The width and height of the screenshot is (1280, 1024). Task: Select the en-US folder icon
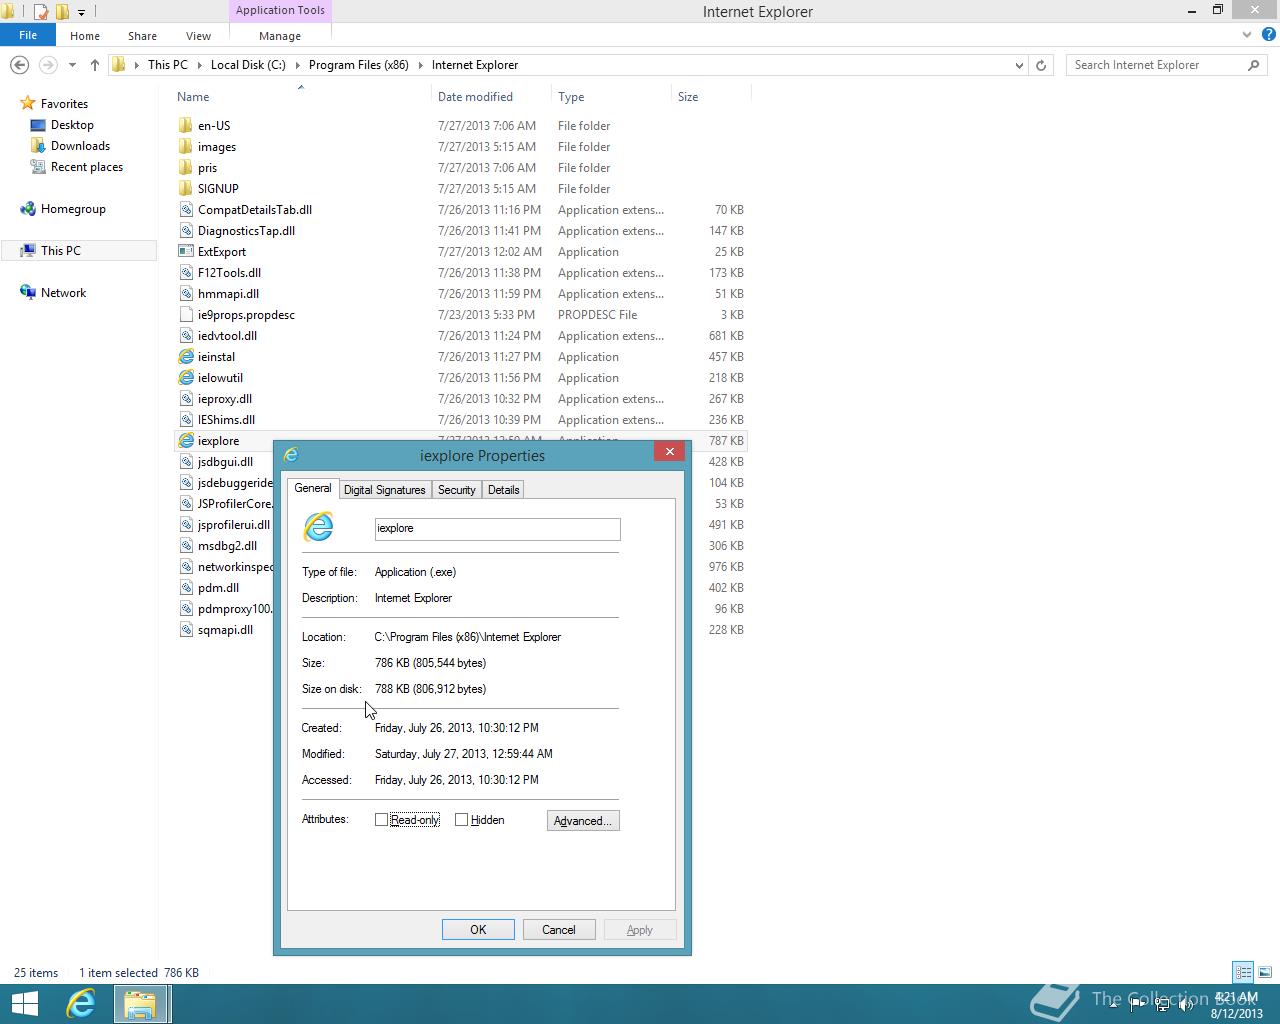(x=186, y=126)
